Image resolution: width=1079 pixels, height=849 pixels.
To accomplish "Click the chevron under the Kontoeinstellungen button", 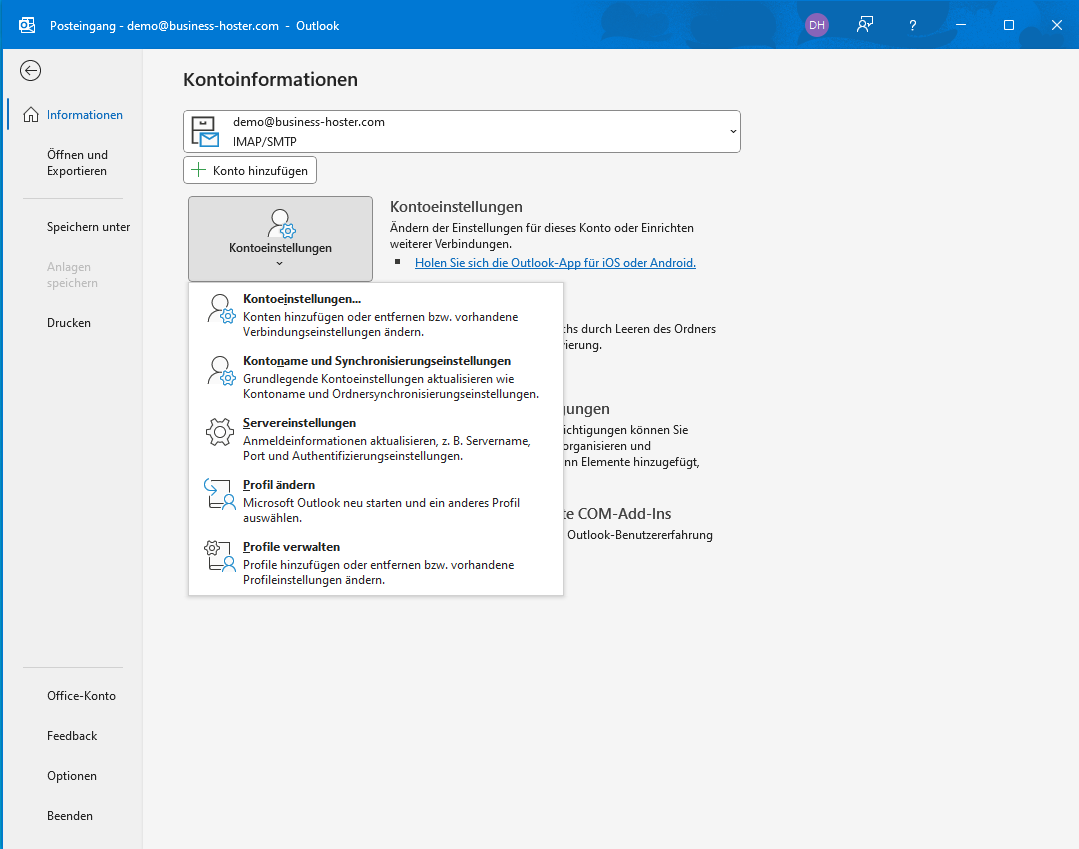I will pyautogui.click(x=279, y=264).
